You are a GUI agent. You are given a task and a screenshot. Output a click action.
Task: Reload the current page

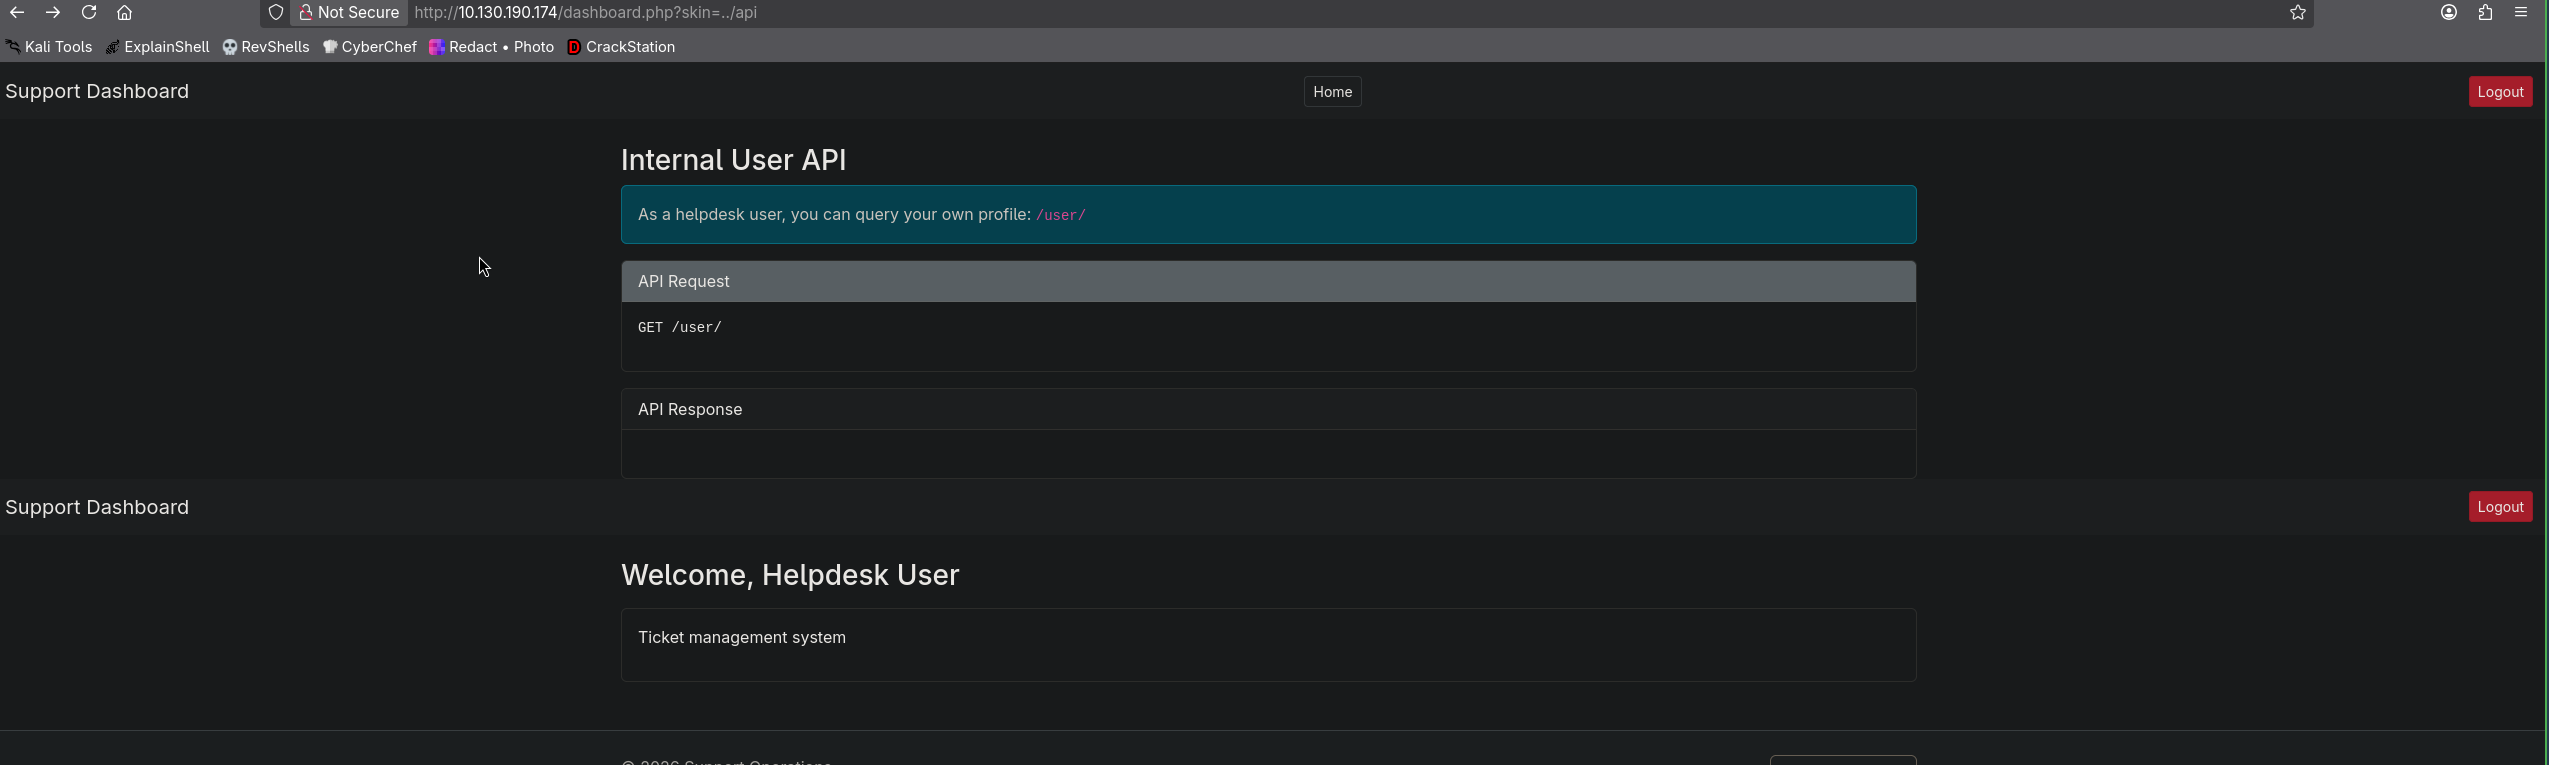coord(89,13)
